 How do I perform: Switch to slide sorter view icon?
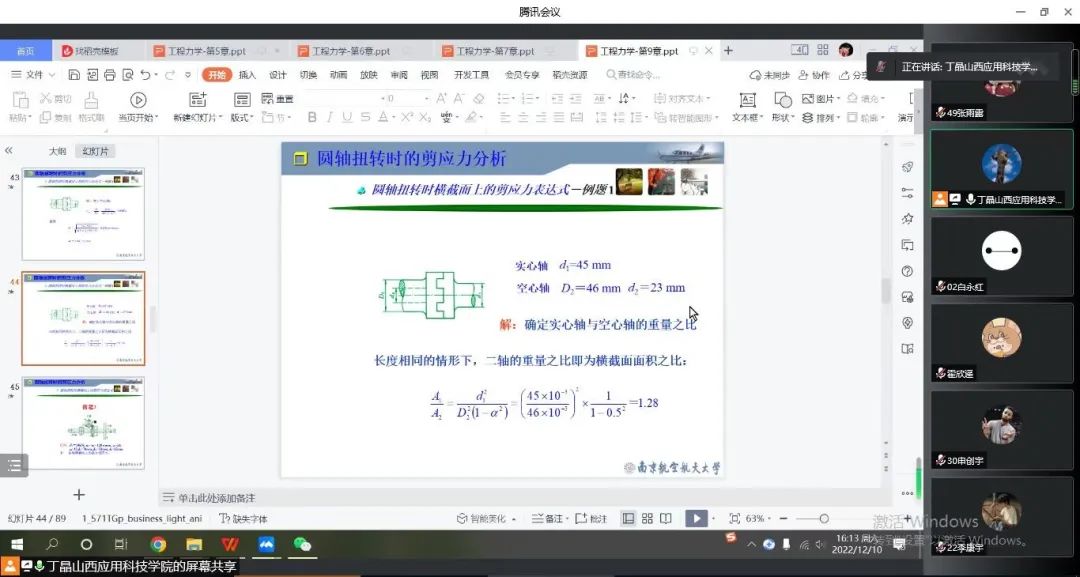(x=647, y=518)
